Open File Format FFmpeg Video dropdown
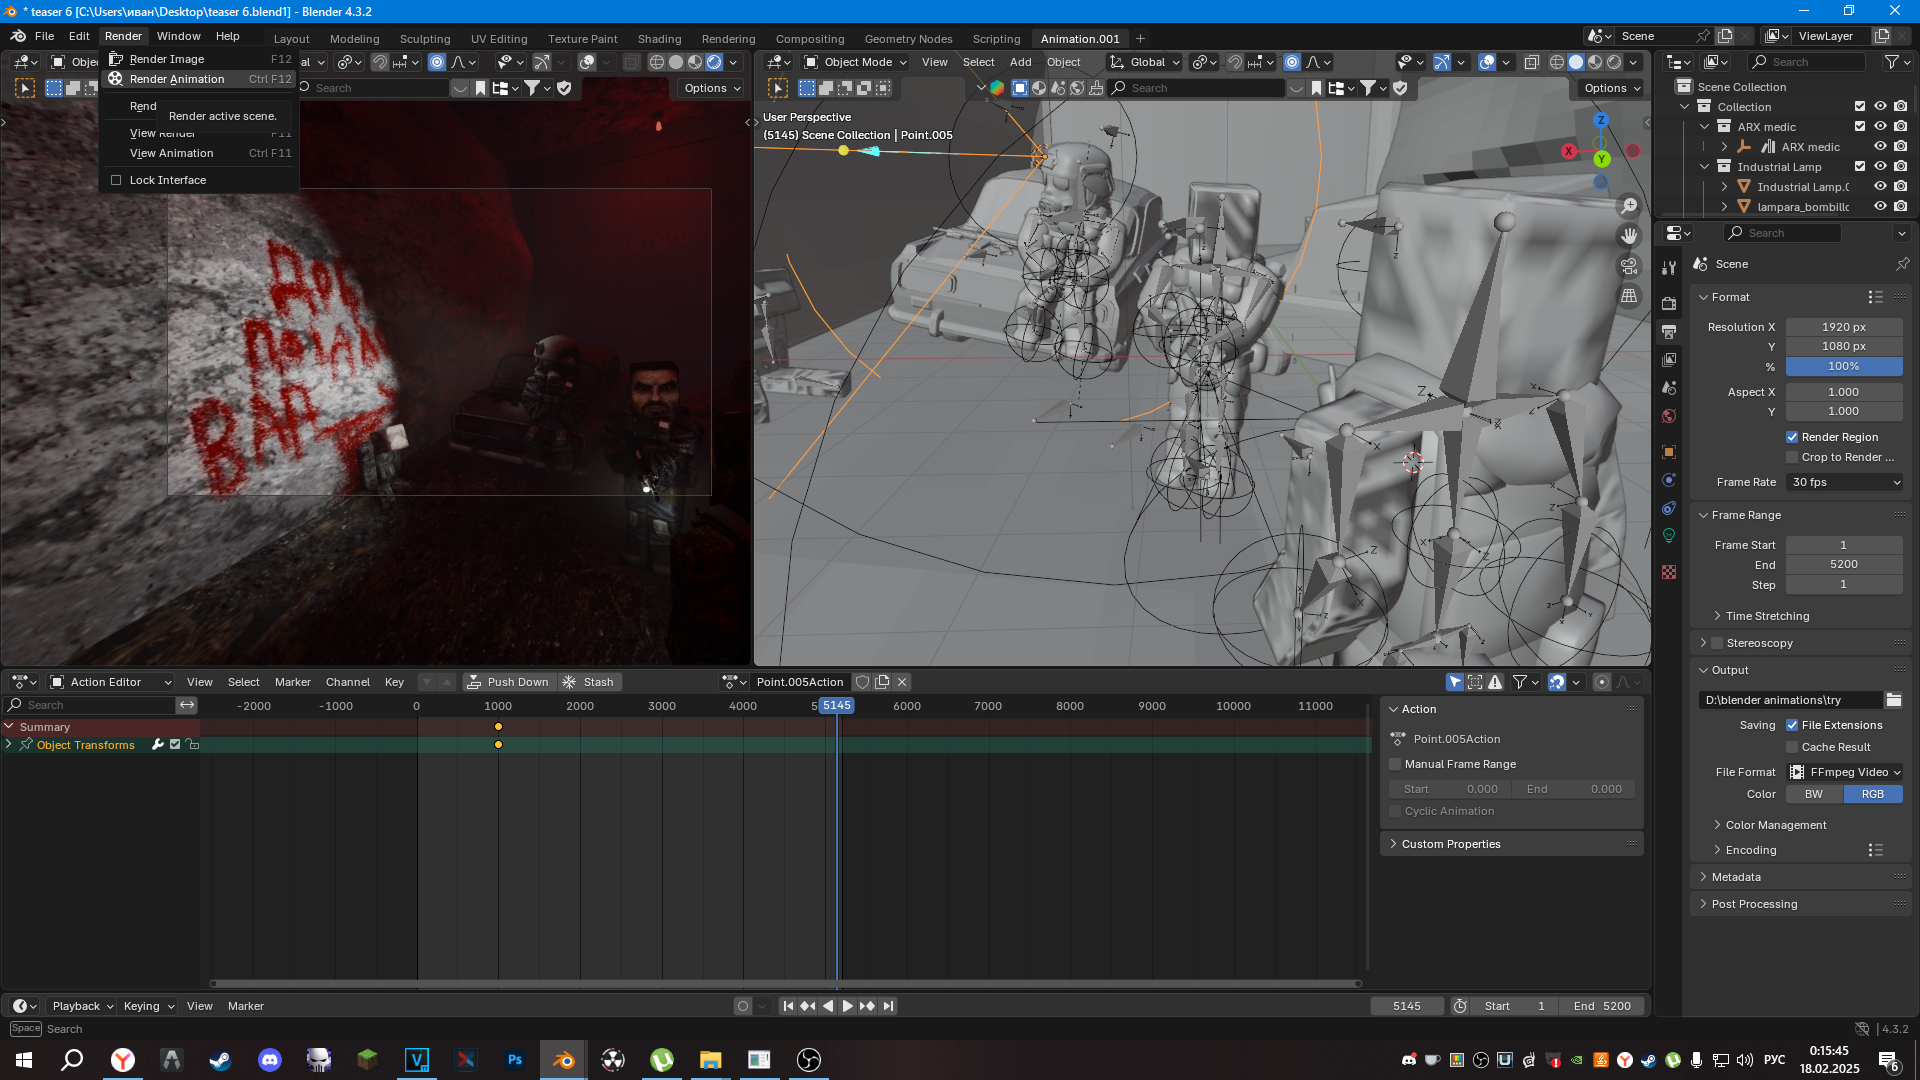Image resolution: width=1920 pixels, height=1080 pixels. pos(1844,772)
